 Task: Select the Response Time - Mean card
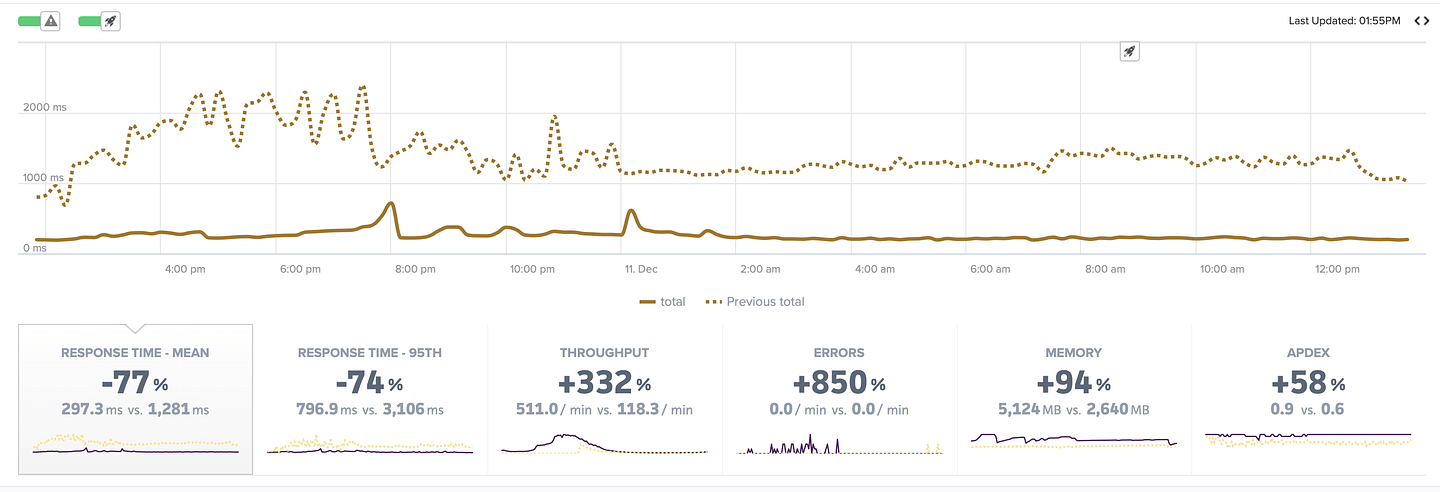(x=135, y=399)
